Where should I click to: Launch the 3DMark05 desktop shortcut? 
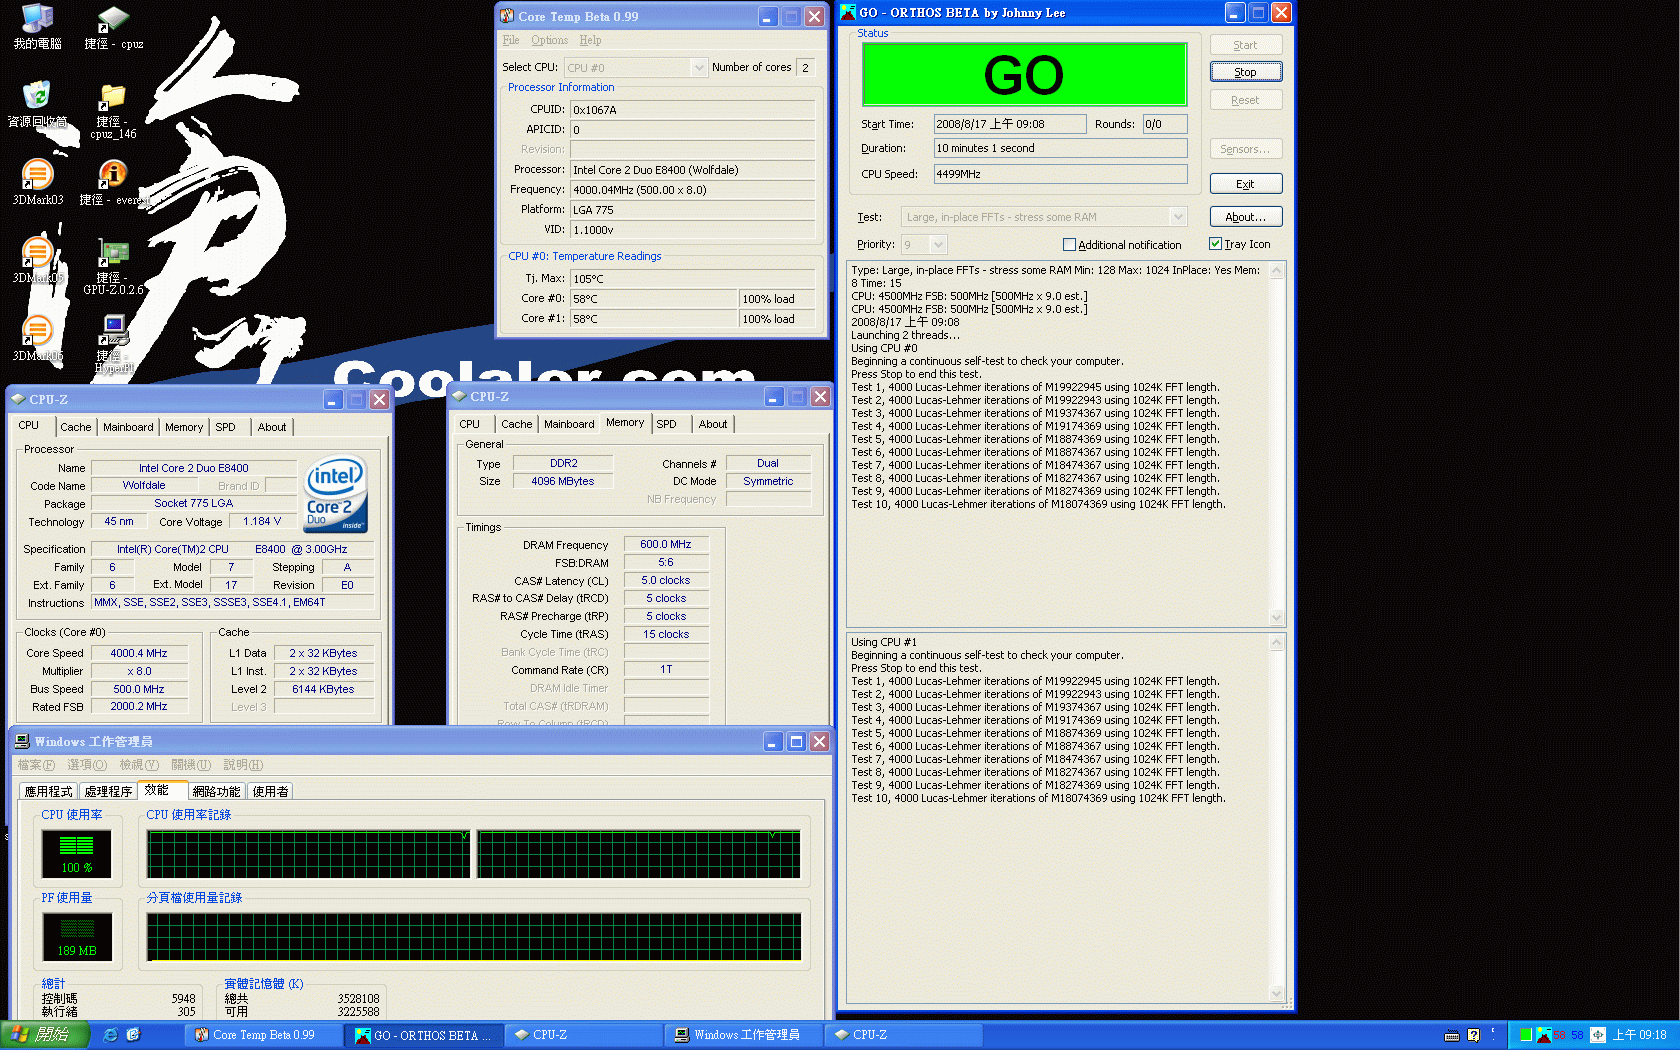[x=37, y=261]
